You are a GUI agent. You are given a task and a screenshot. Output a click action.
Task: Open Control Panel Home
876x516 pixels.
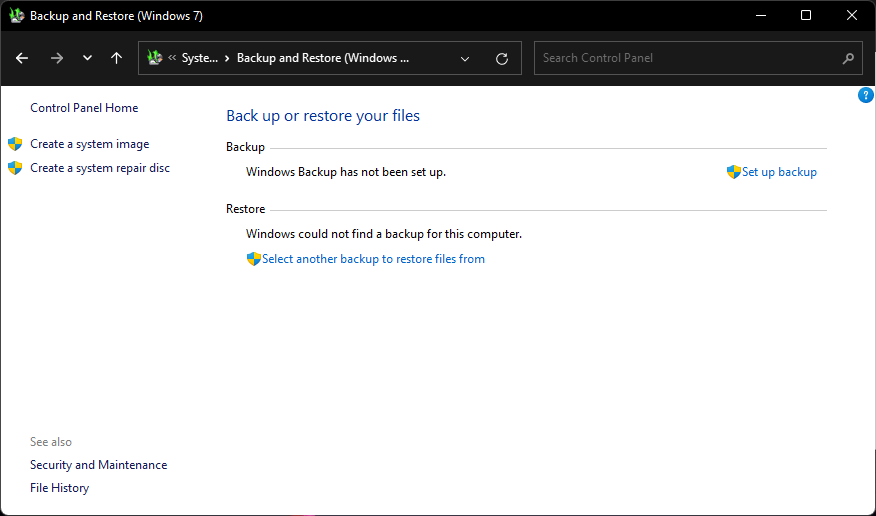(x=84, y=108)
